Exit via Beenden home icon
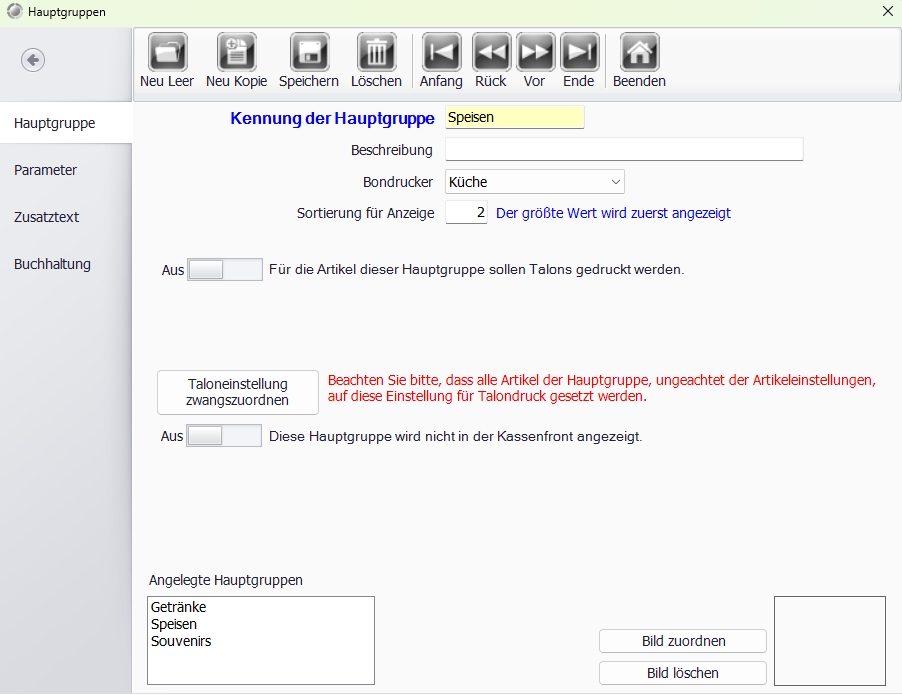The image size is (902, 695). (x=640, y=52)
